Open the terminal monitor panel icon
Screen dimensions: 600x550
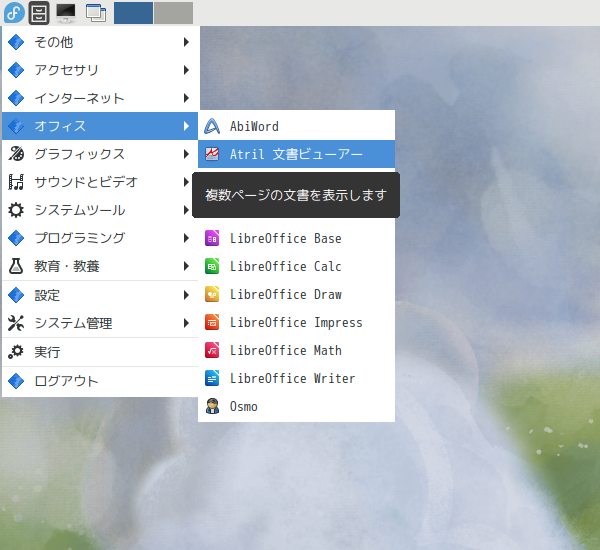tap(66, 13)
